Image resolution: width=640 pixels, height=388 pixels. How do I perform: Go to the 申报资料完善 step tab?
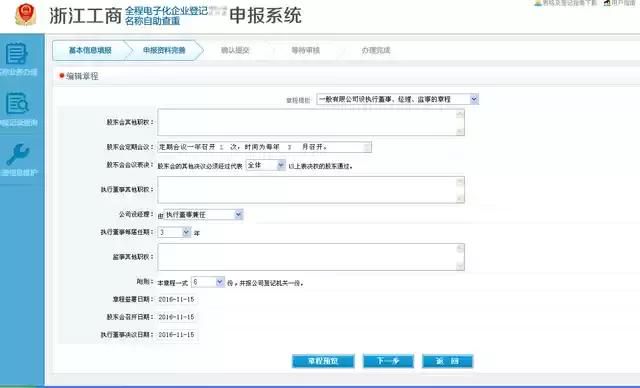point(164,50)
